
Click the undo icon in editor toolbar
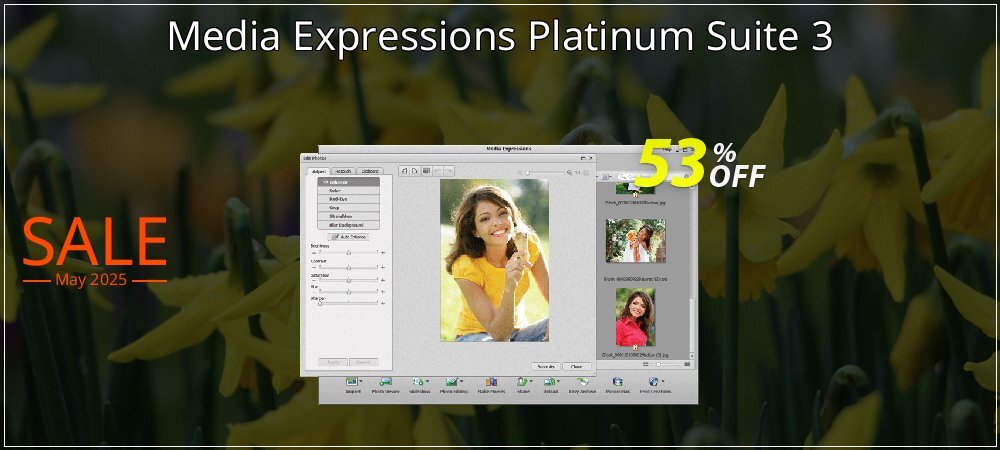[x=438, y=171]
